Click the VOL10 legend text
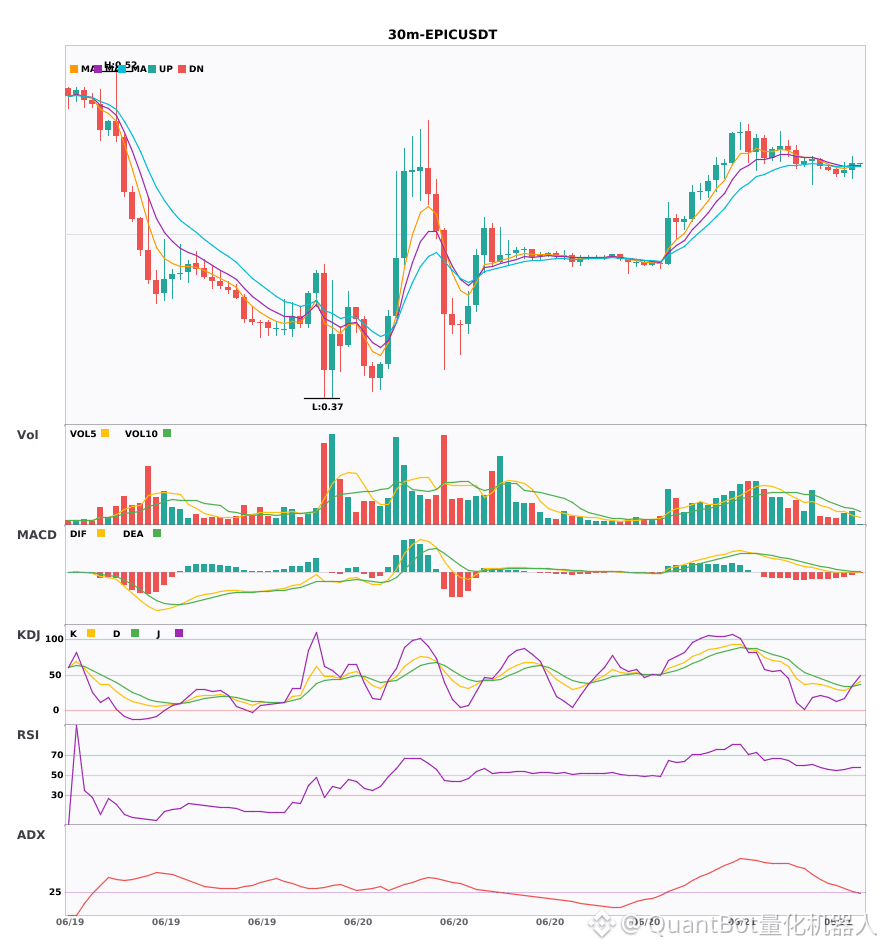 [x=141, y=434]
